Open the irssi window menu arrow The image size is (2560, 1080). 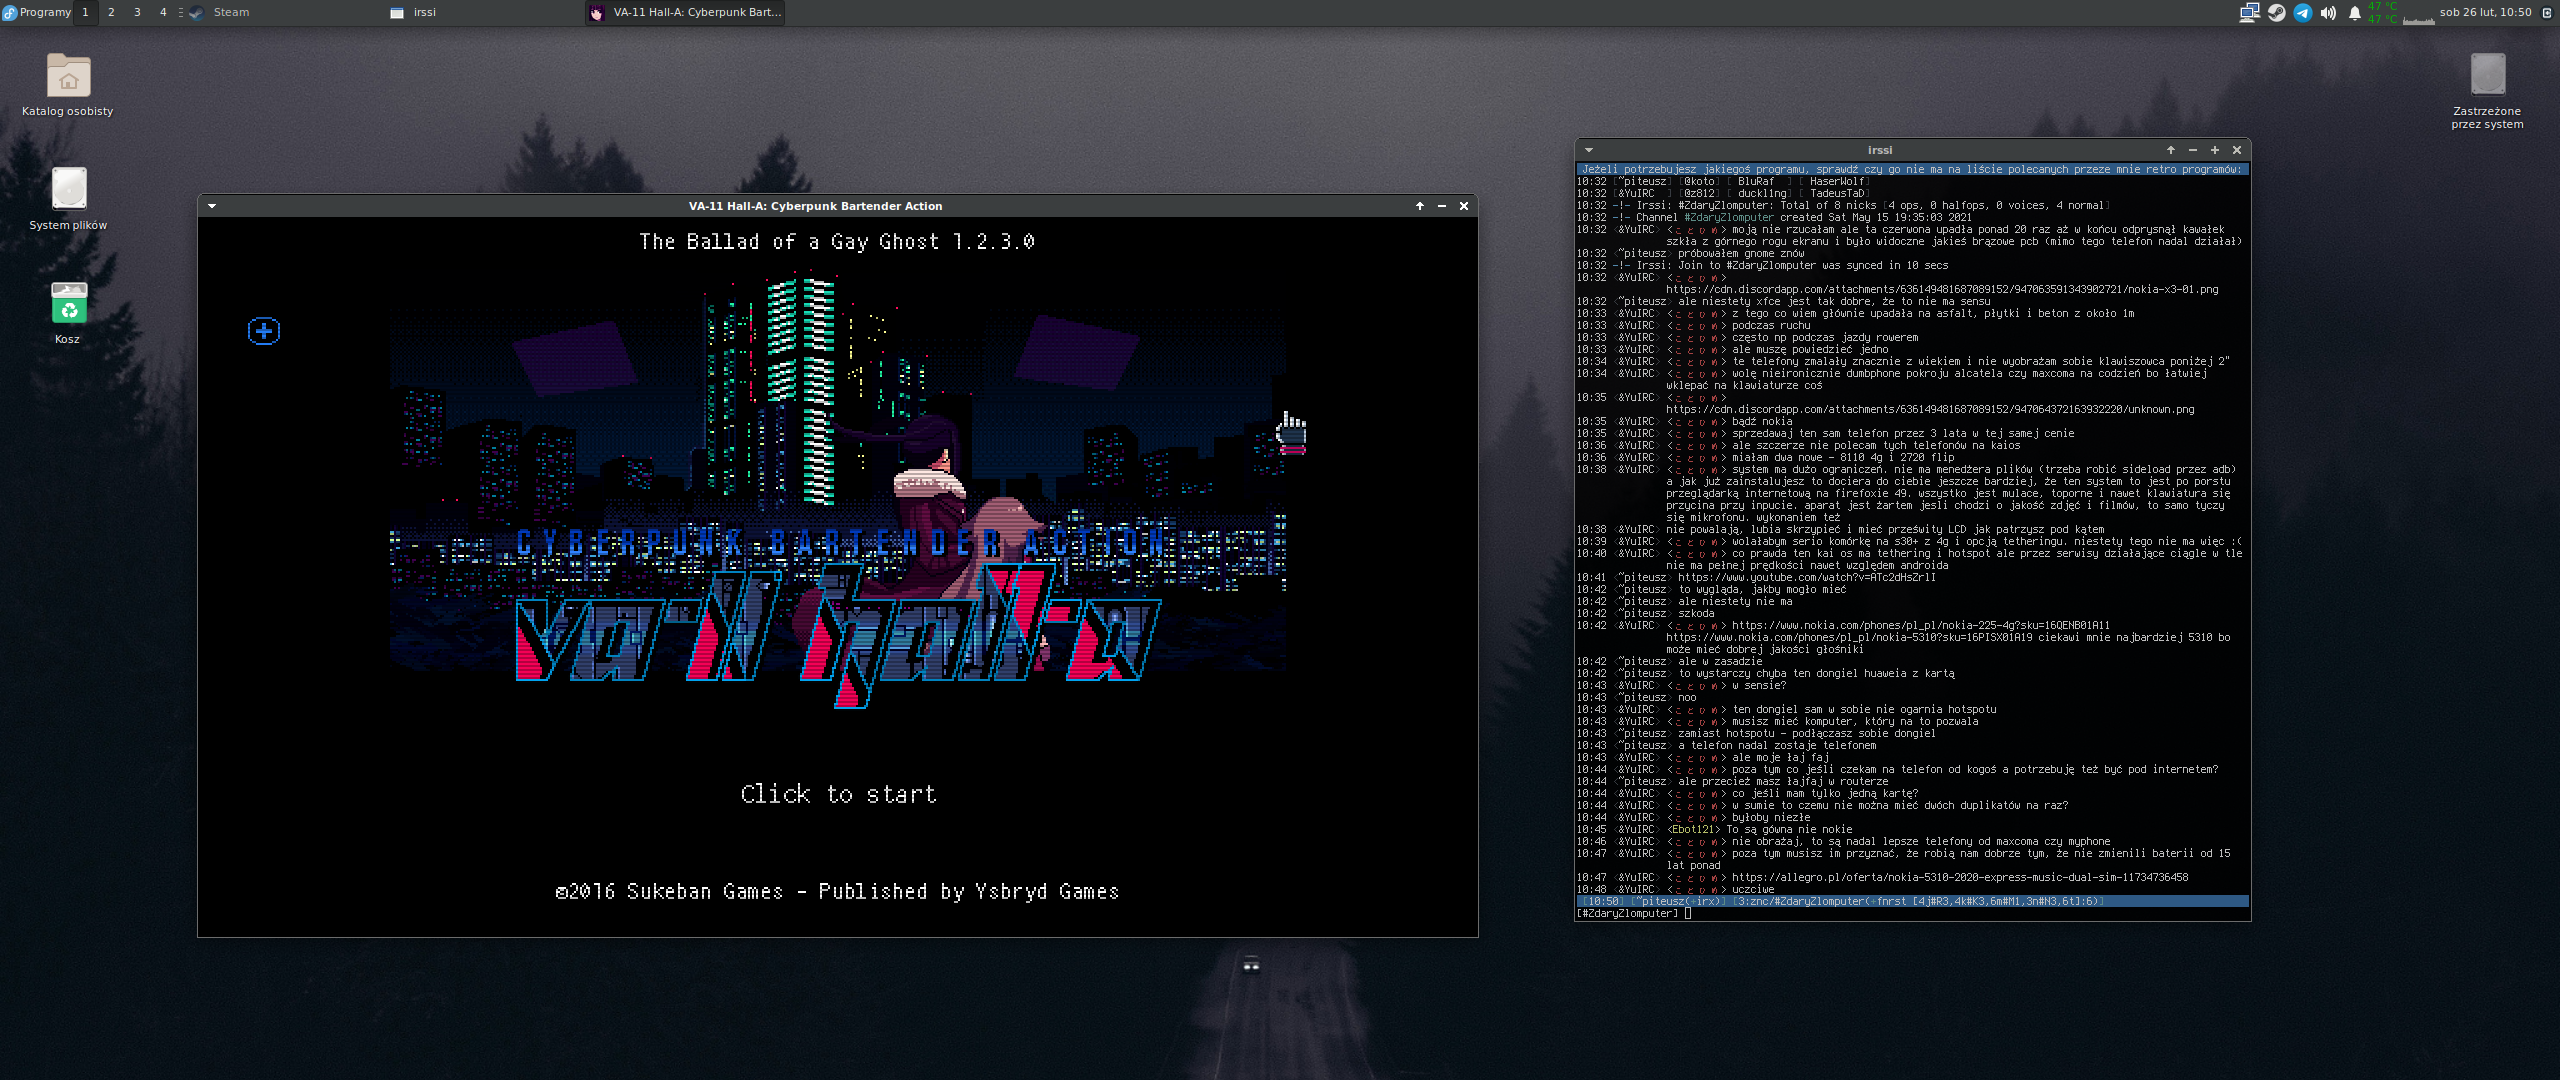(x=1588, y=150)
